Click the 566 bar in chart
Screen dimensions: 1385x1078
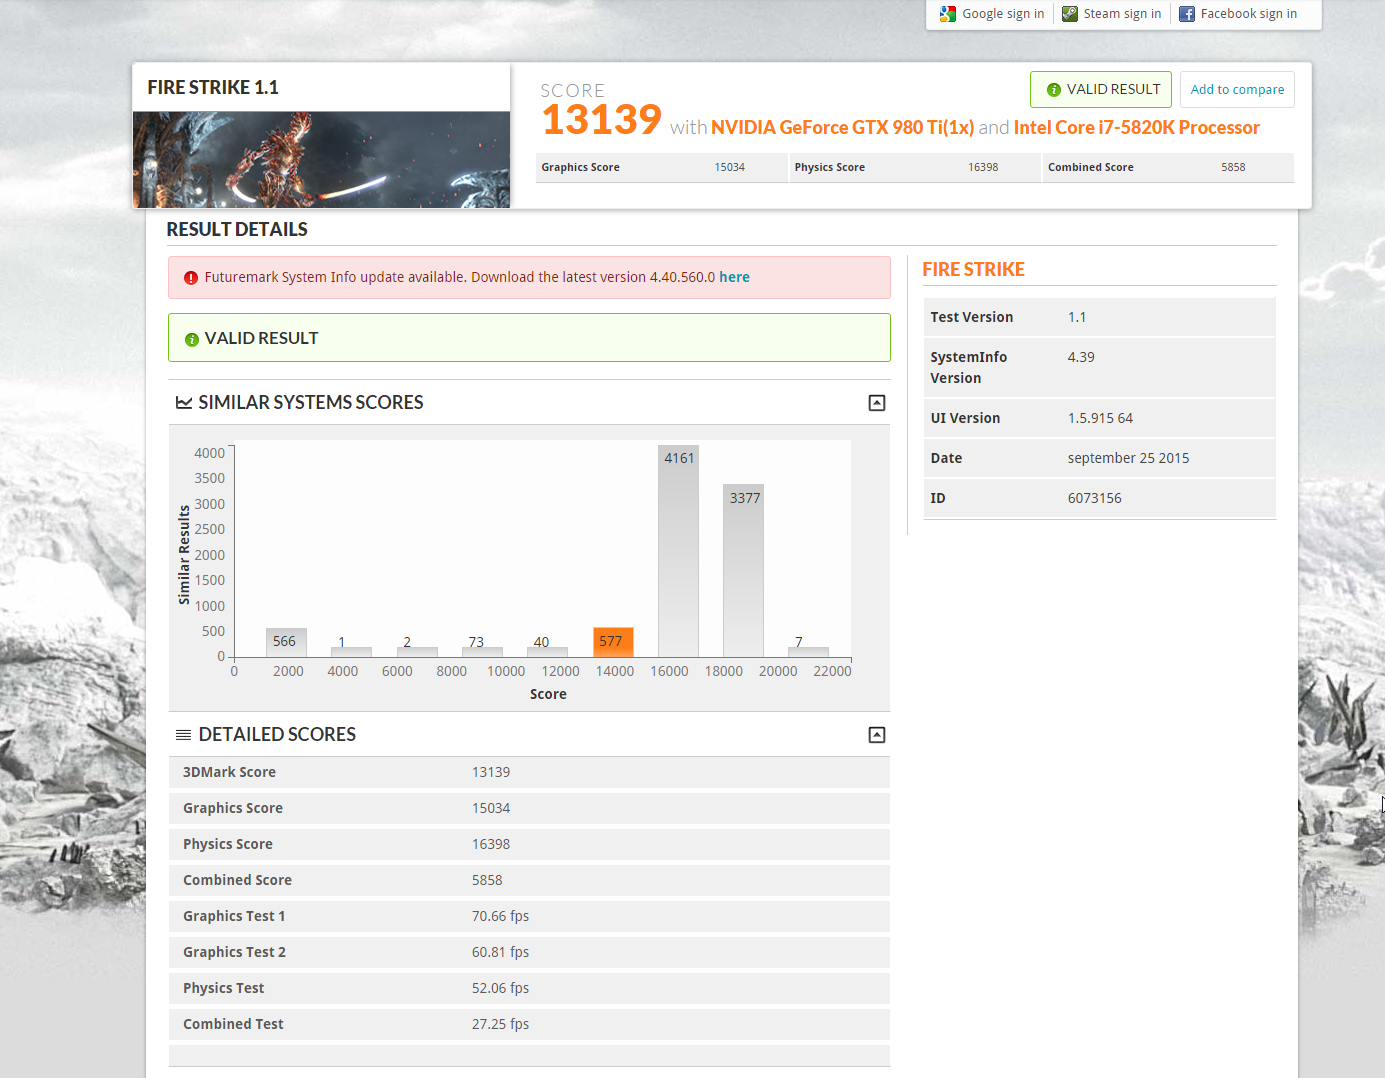point(286,642)
